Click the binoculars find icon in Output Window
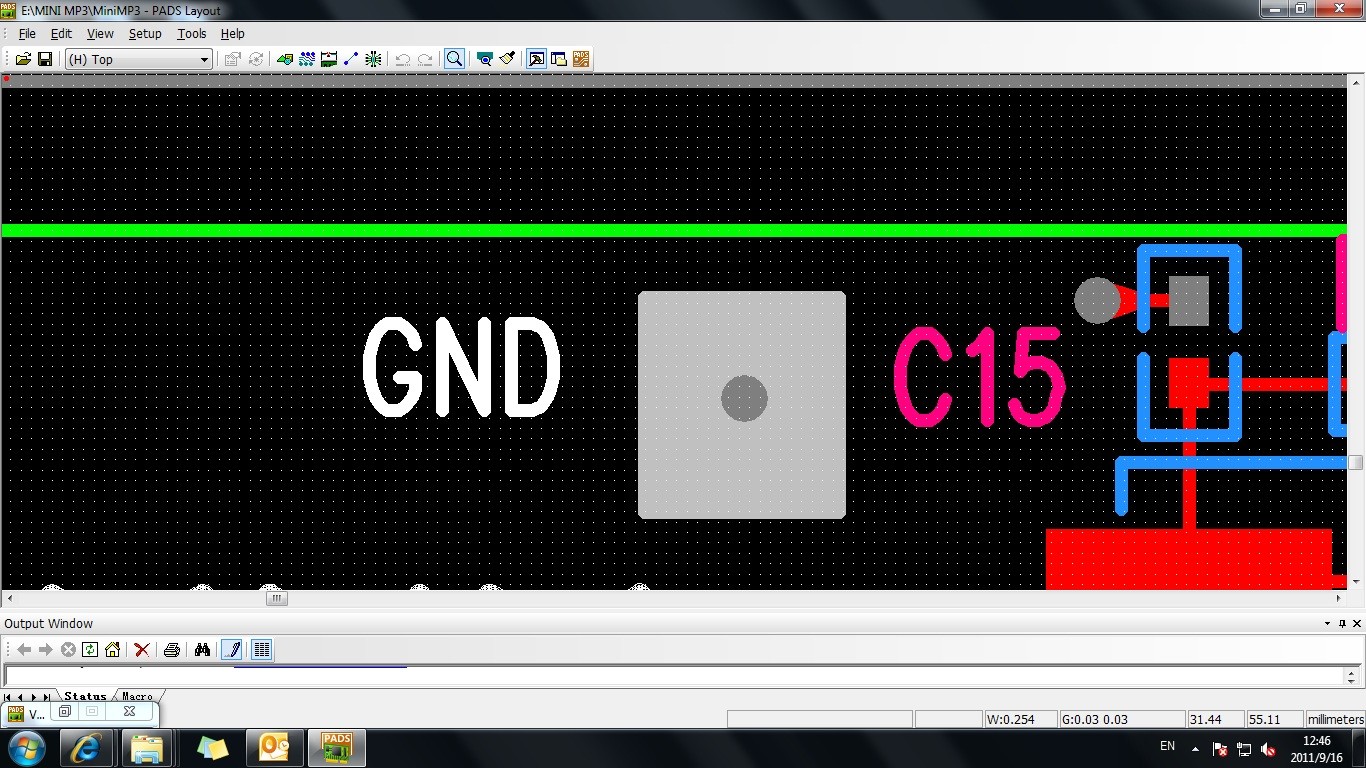The image size is (1366, 768). (x=202, y=650)
